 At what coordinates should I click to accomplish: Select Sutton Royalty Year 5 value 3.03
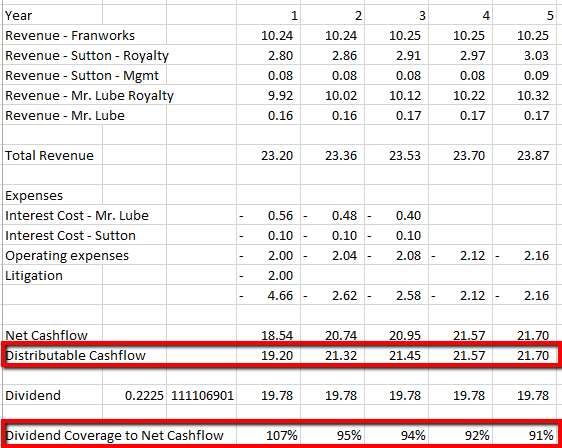[x=525, y=55]
